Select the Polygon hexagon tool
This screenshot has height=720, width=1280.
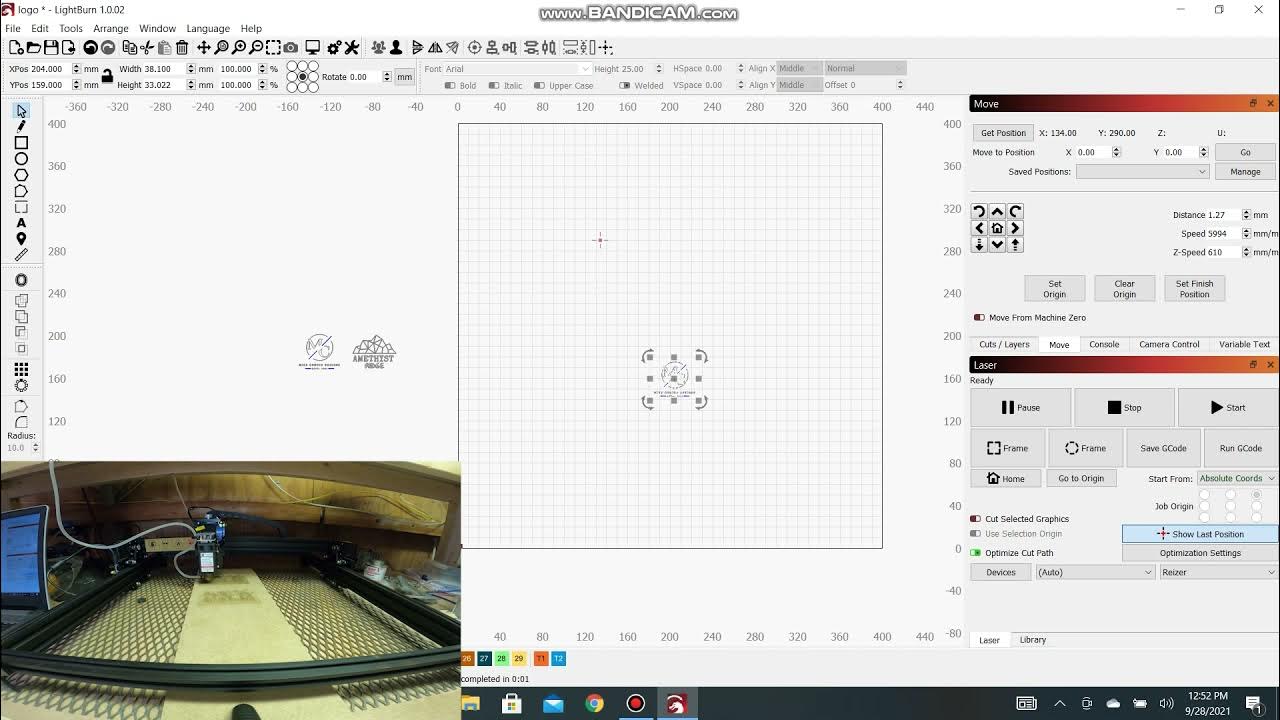point(21,175)
